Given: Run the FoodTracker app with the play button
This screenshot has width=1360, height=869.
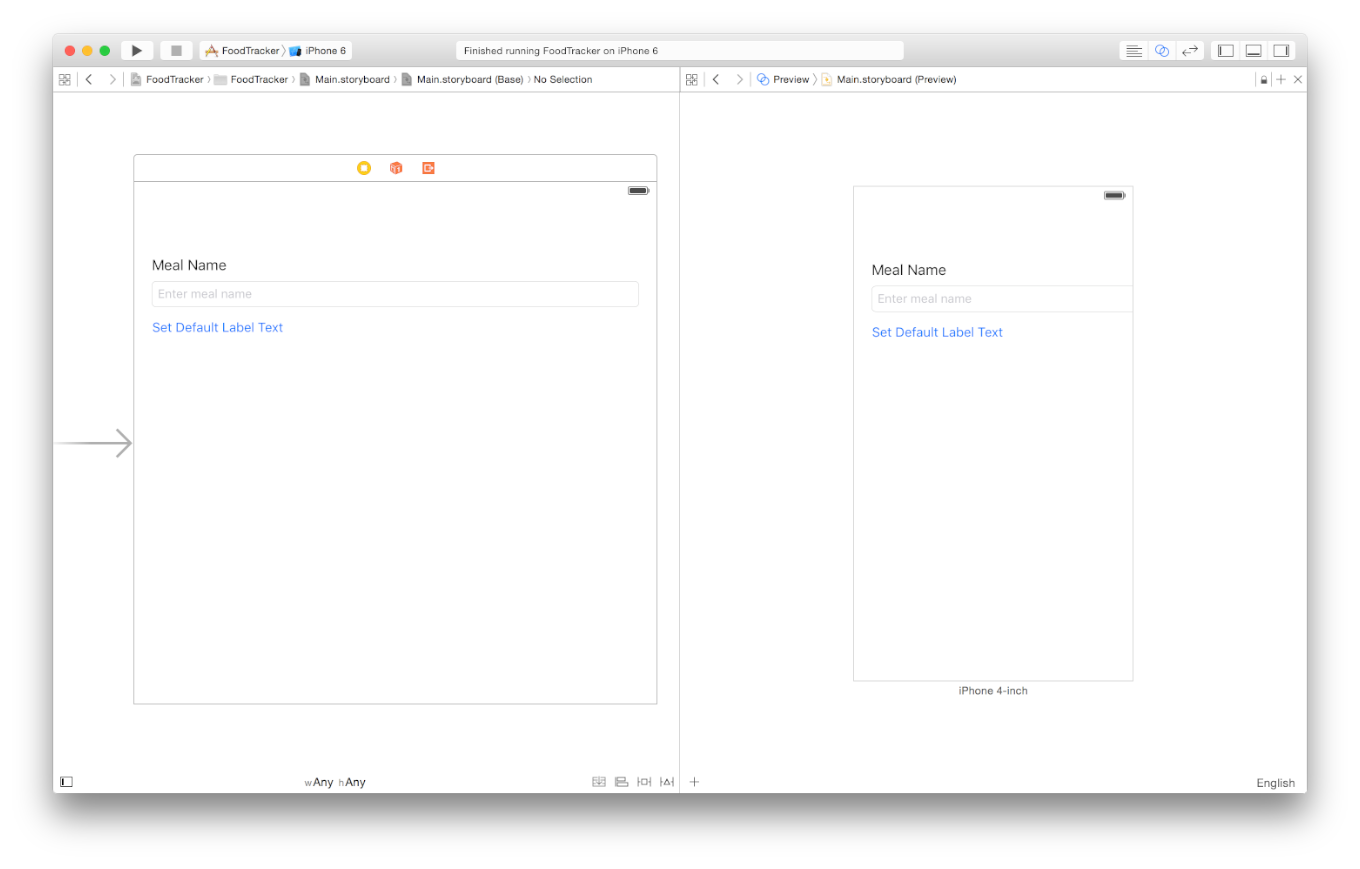Looking at the screenshot, I should [x=137, y=50].
